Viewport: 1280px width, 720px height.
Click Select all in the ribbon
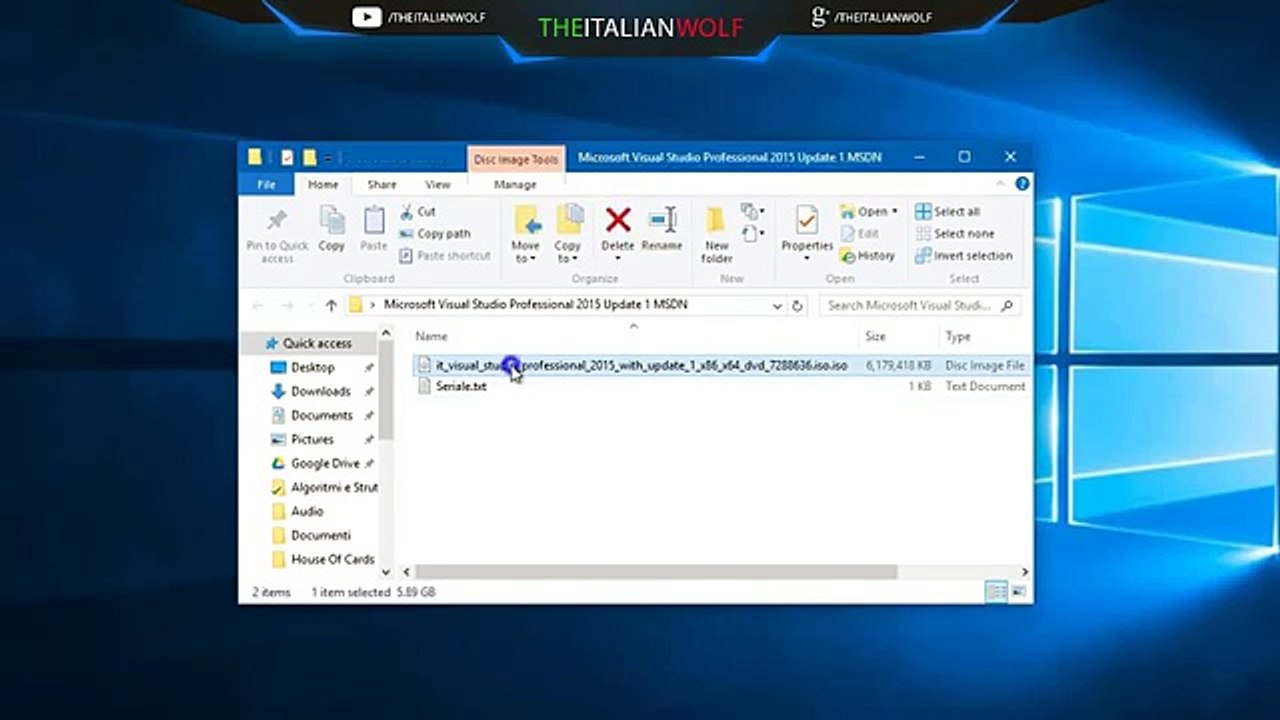[x=948, y=211]
